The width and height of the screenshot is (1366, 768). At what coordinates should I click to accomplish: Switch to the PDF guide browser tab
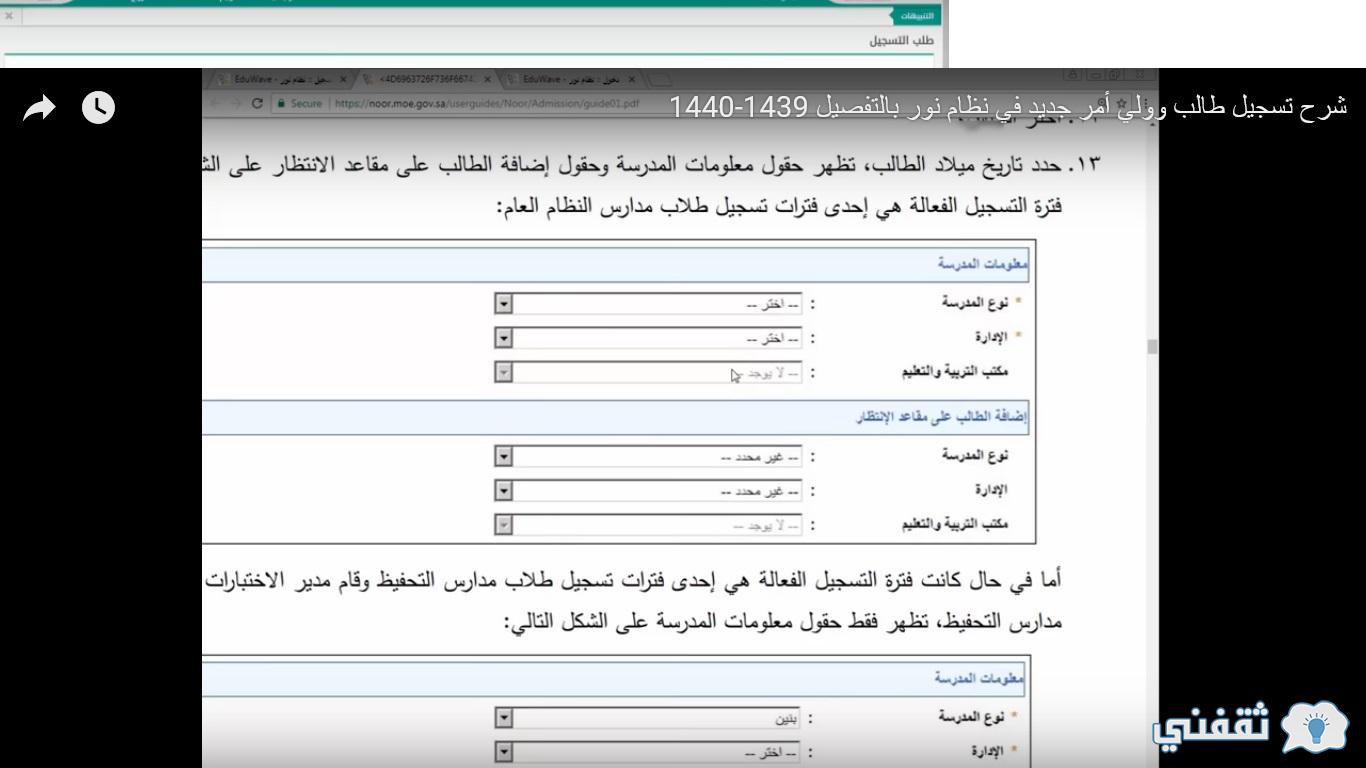[x=425, y=80]
